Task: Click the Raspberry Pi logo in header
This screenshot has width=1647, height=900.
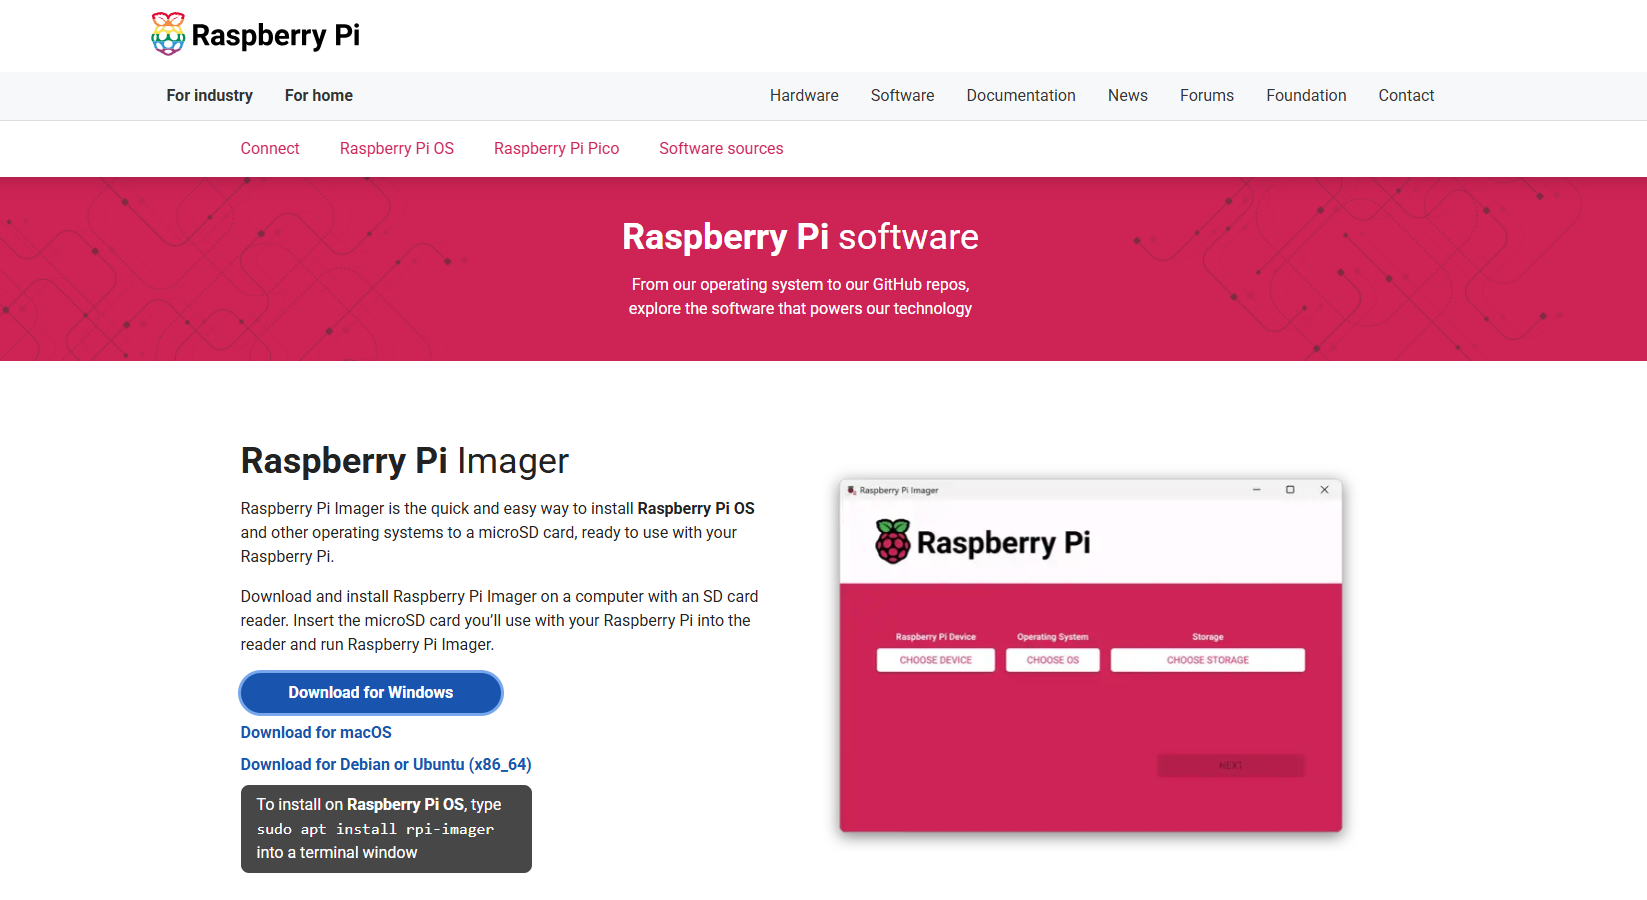Action: (255, 35)
